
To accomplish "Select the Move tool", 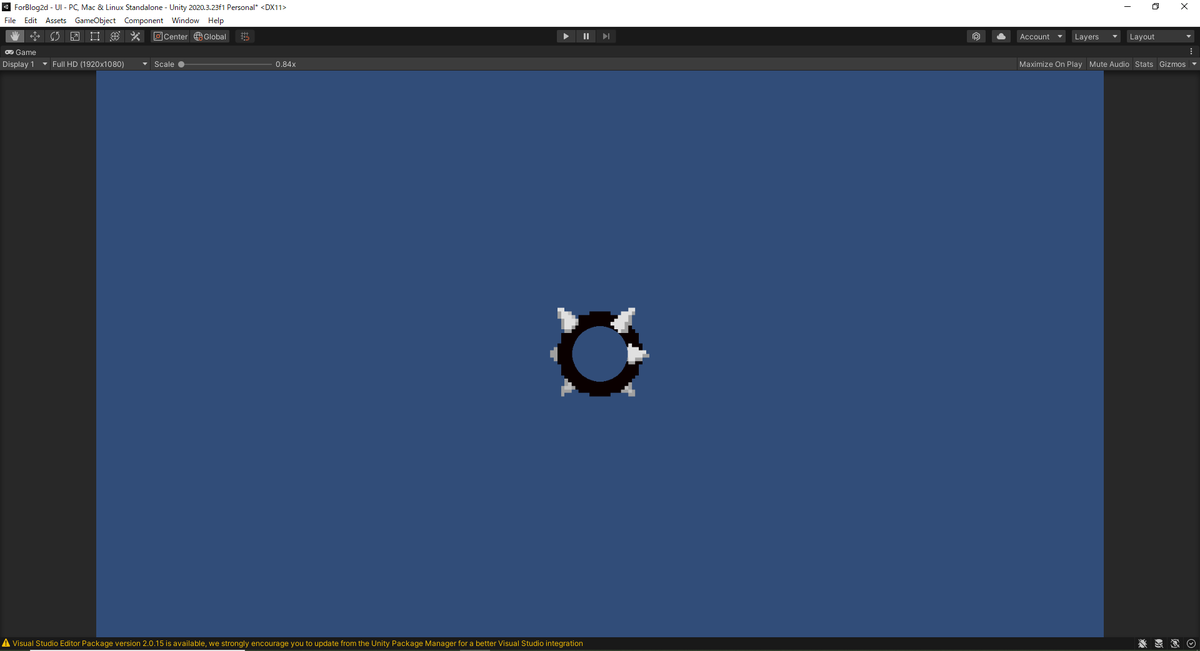I will (34, 36).
